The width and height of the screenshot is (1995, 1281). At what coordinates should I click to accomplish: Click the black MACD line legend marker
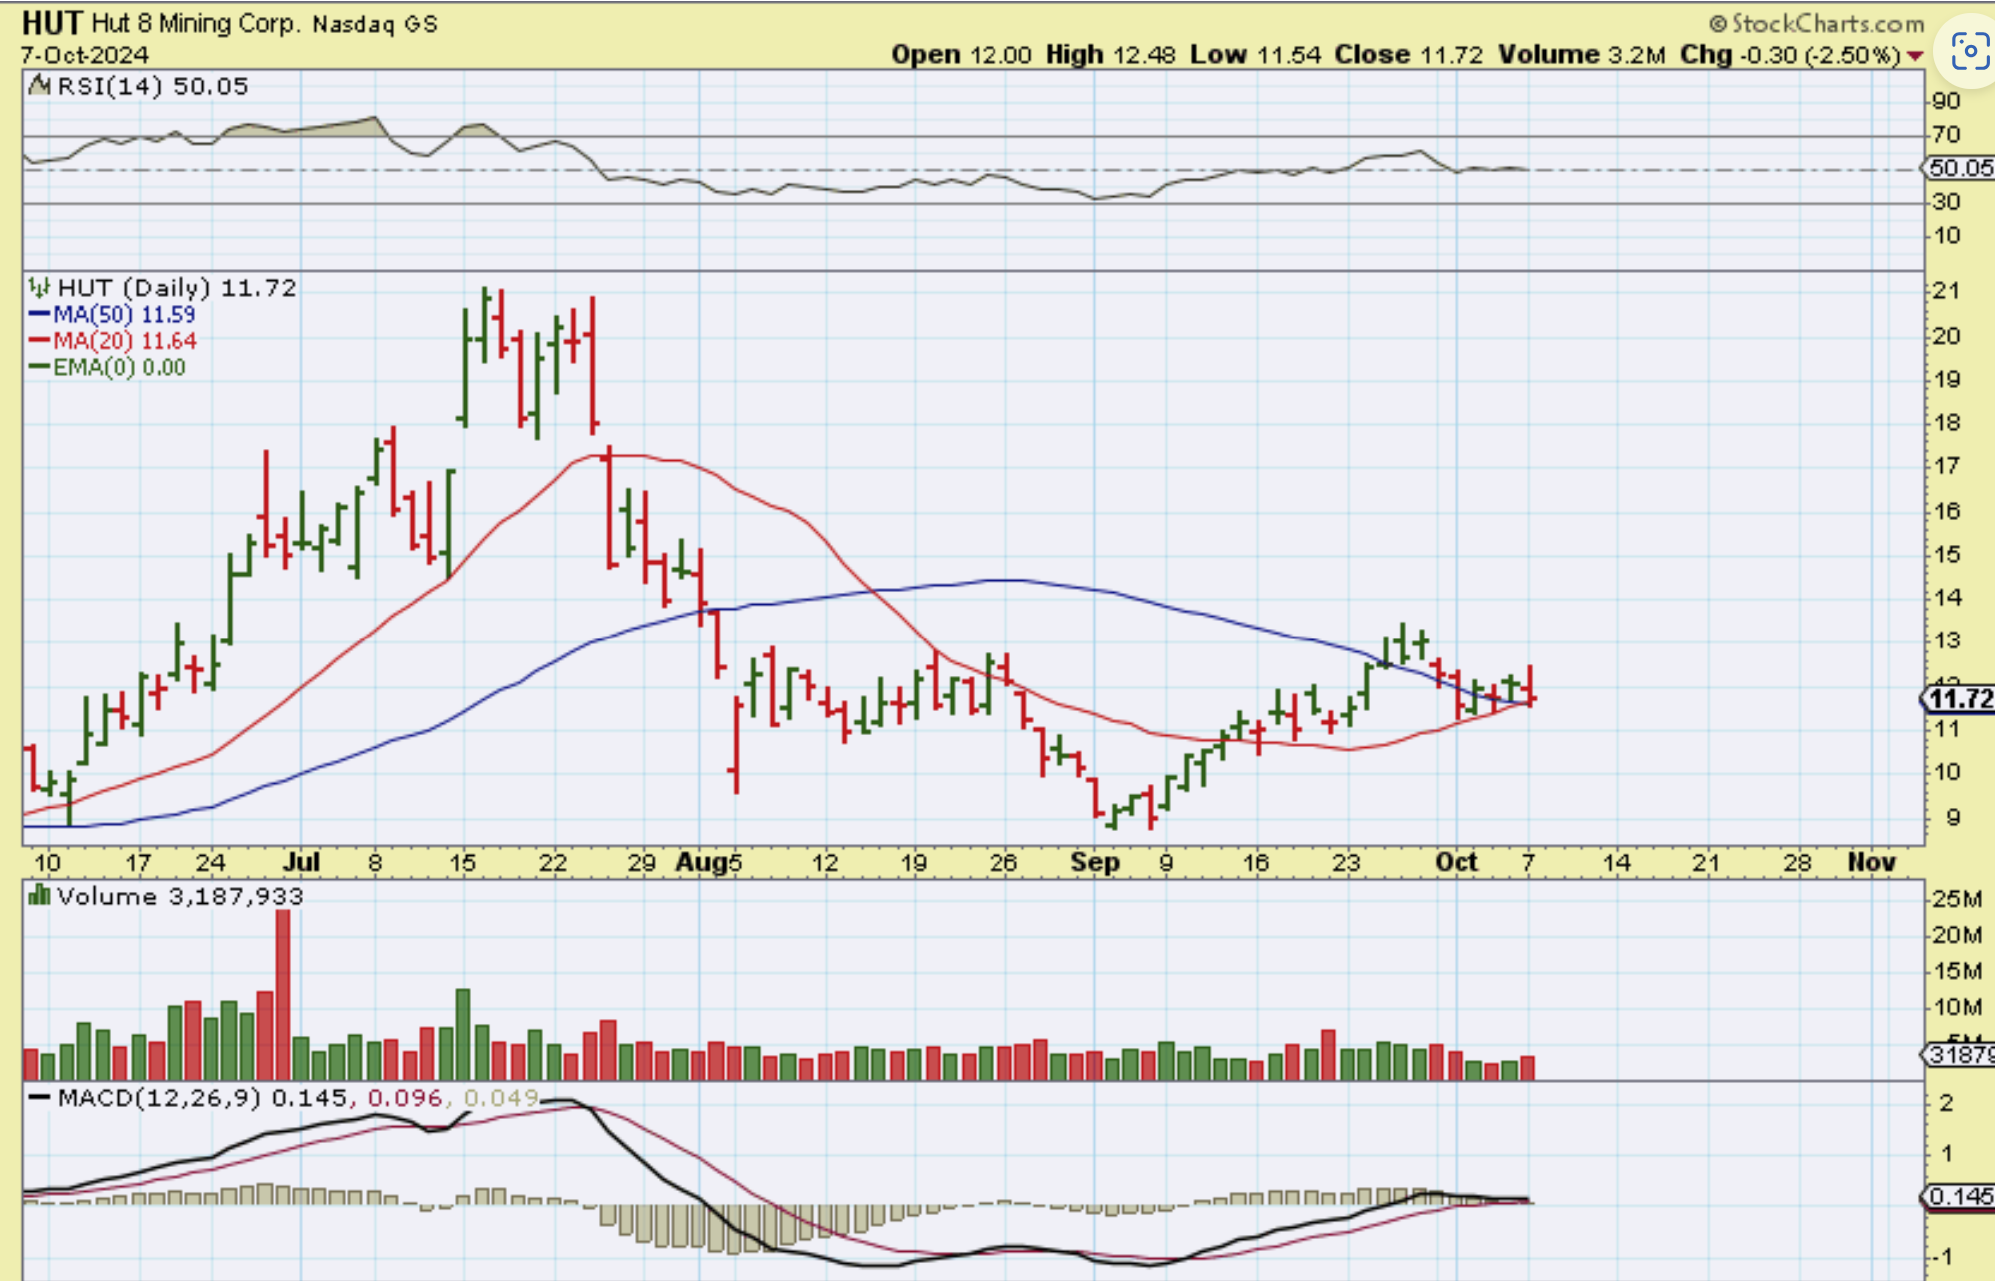40,1098
